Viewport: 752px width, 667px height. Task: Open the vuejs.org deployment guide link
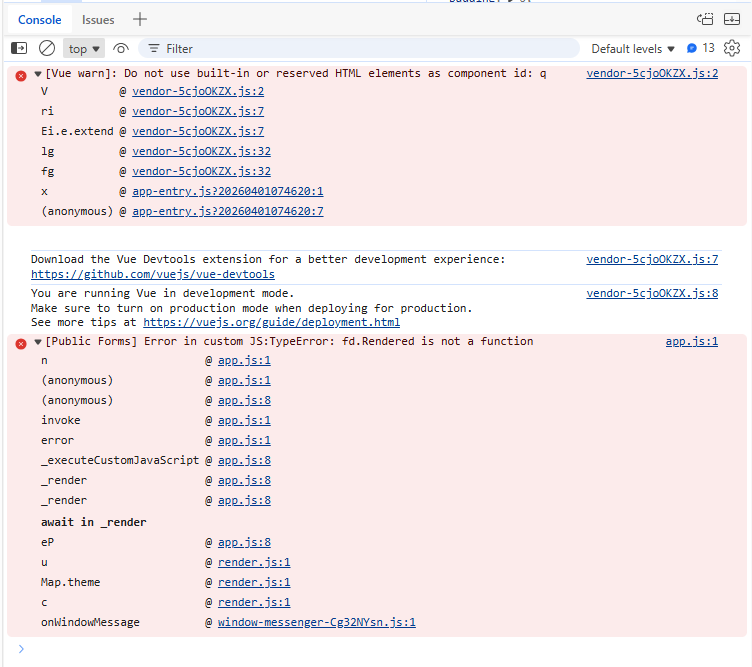pyautogui.click(x=271, y=323)
